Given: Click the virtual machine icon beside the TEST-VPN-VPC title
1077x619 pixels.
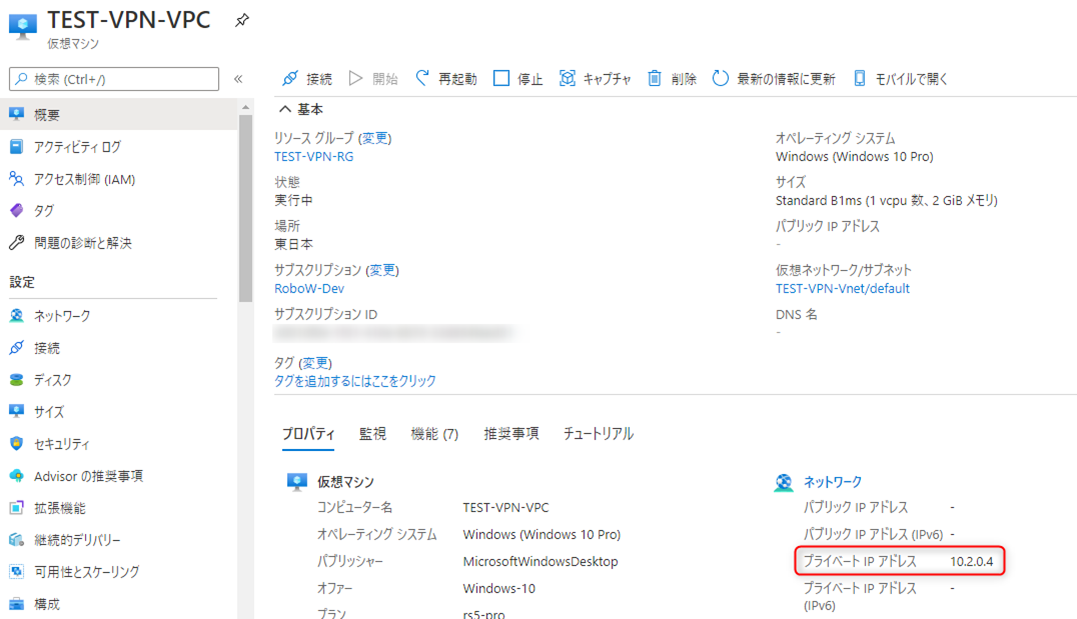Looking at the screenshot, I should point(23,26).
